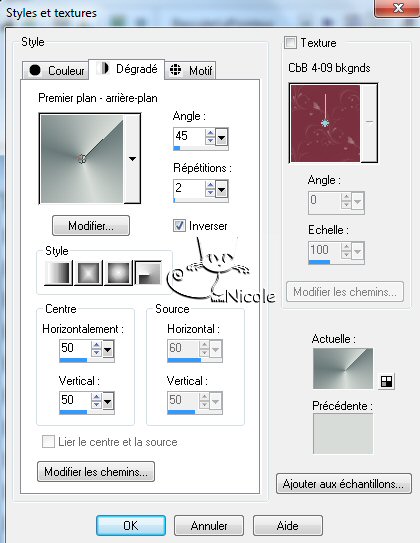Select the radial gradient style icon
420x543 pixels.
coord(149,273)
